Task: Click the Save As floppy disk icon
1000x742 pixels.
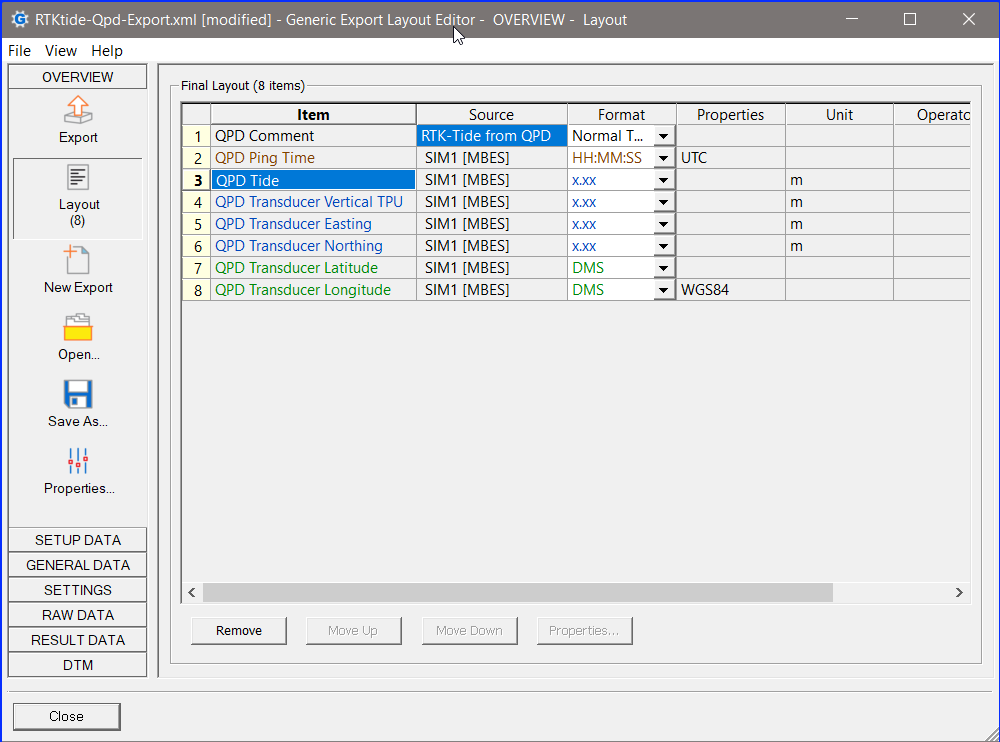Action: click(78, 394)
